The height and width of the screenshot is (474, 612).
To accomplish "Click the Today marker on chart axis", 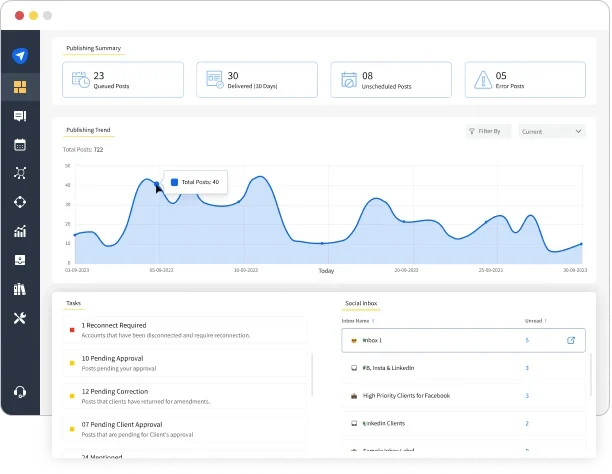I will [326, 271].
